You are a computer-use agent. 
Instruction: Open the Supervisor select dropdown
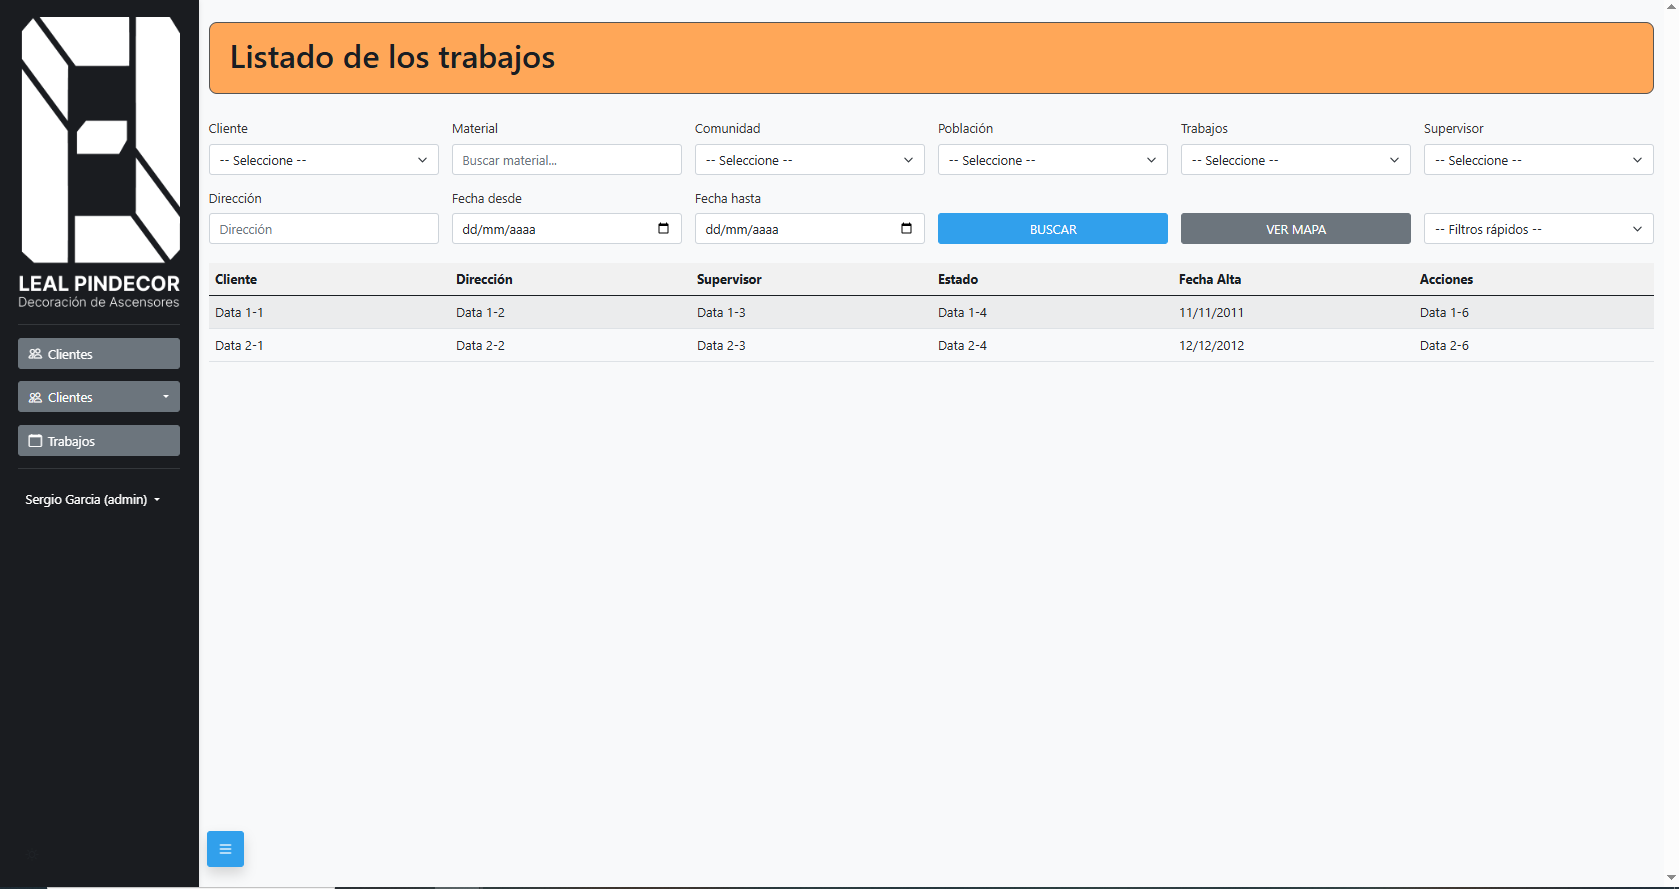point(1538,160)
